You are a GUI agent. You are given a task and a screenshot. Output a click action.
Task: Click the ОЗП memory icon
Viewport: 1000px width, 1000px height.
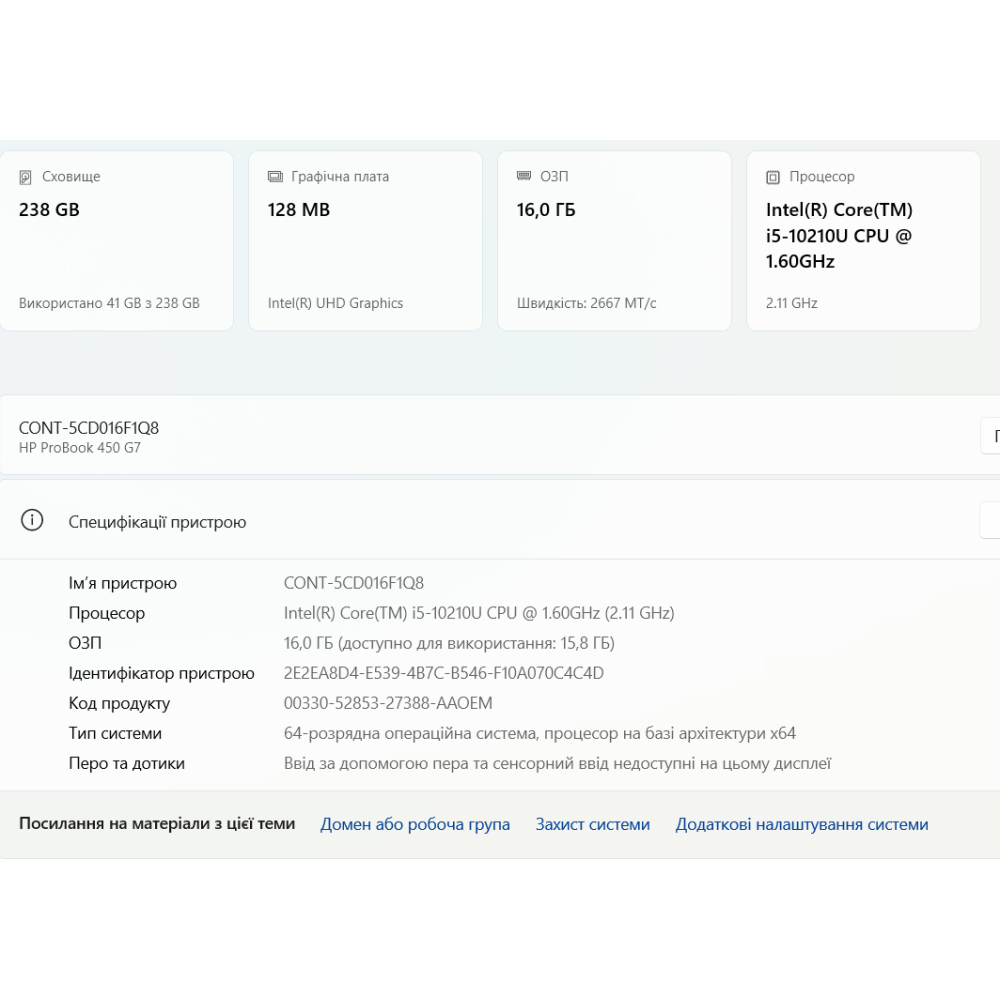point(524,176)
